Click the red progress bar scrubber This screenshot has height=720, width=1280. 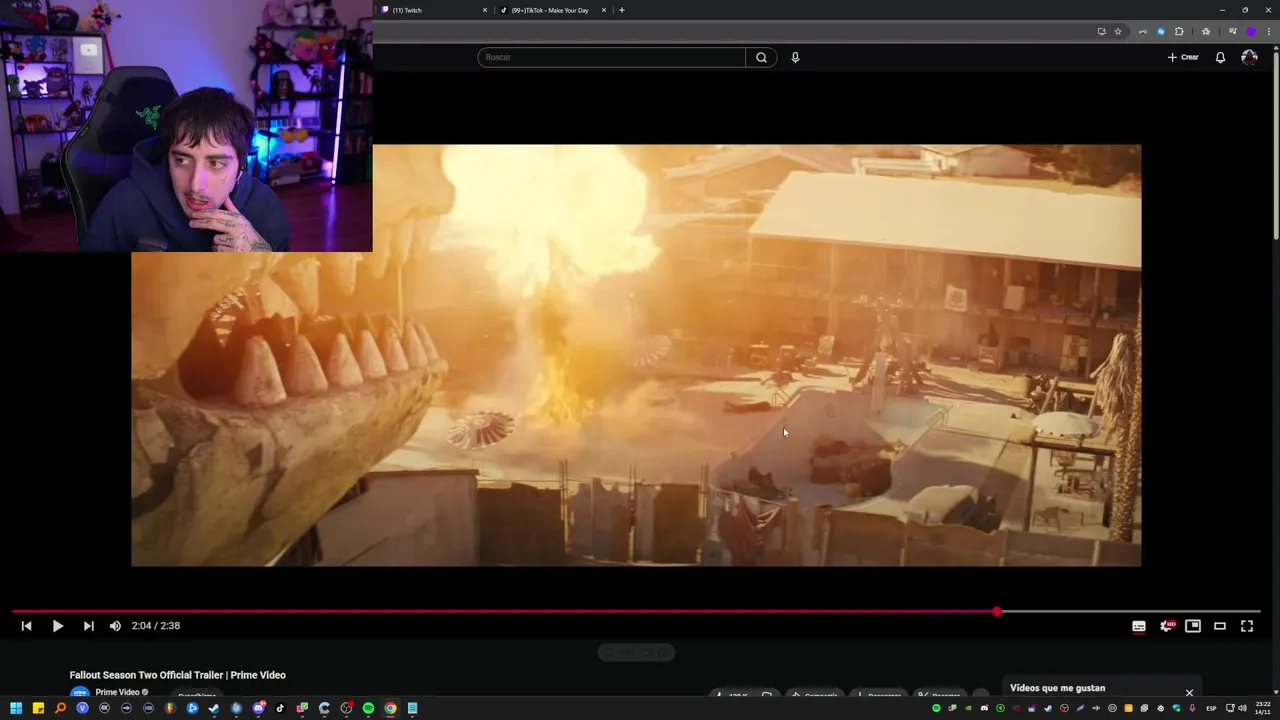[x=997, y=611]
